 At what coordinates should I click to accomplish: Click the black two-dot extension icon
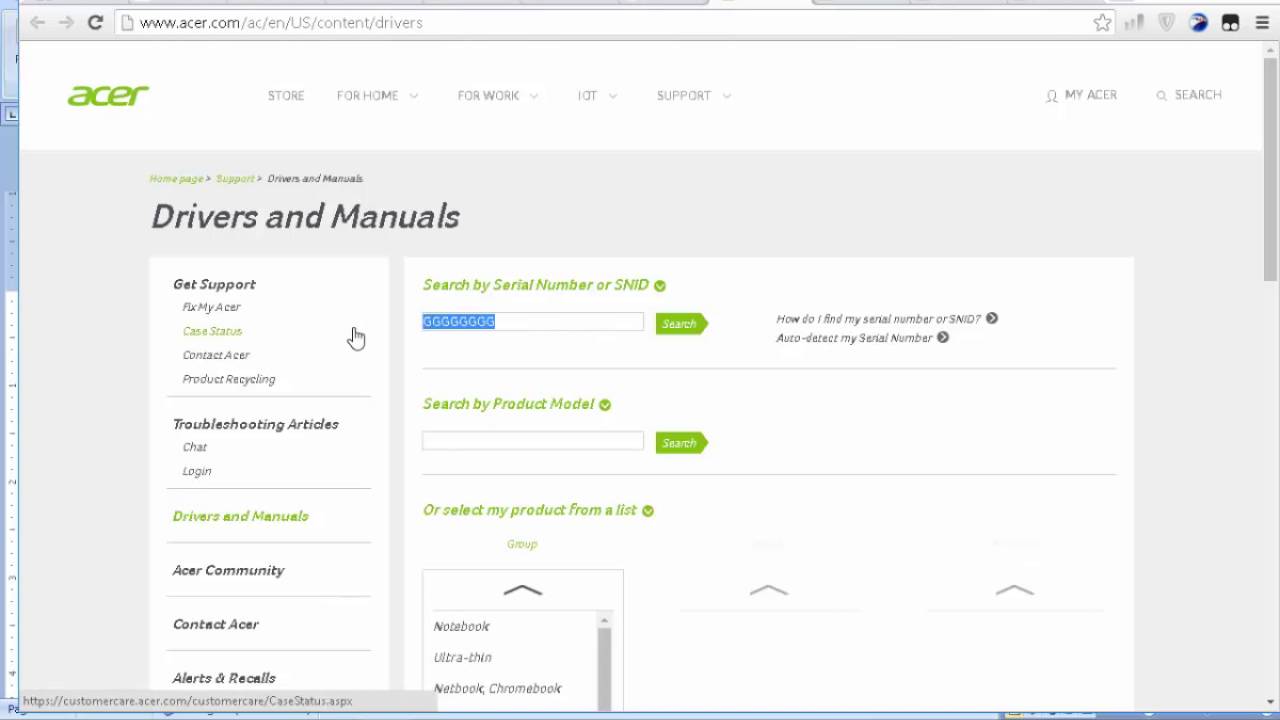[x=1230, y=22]
